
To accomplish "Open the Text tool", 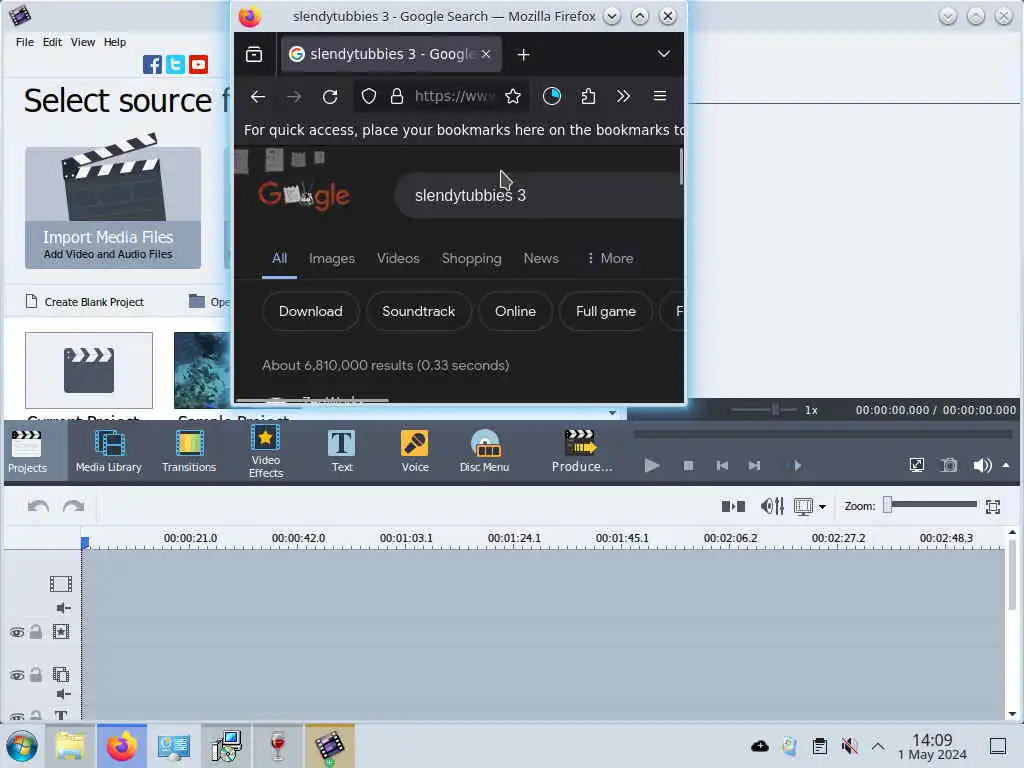I will point(342,452).
